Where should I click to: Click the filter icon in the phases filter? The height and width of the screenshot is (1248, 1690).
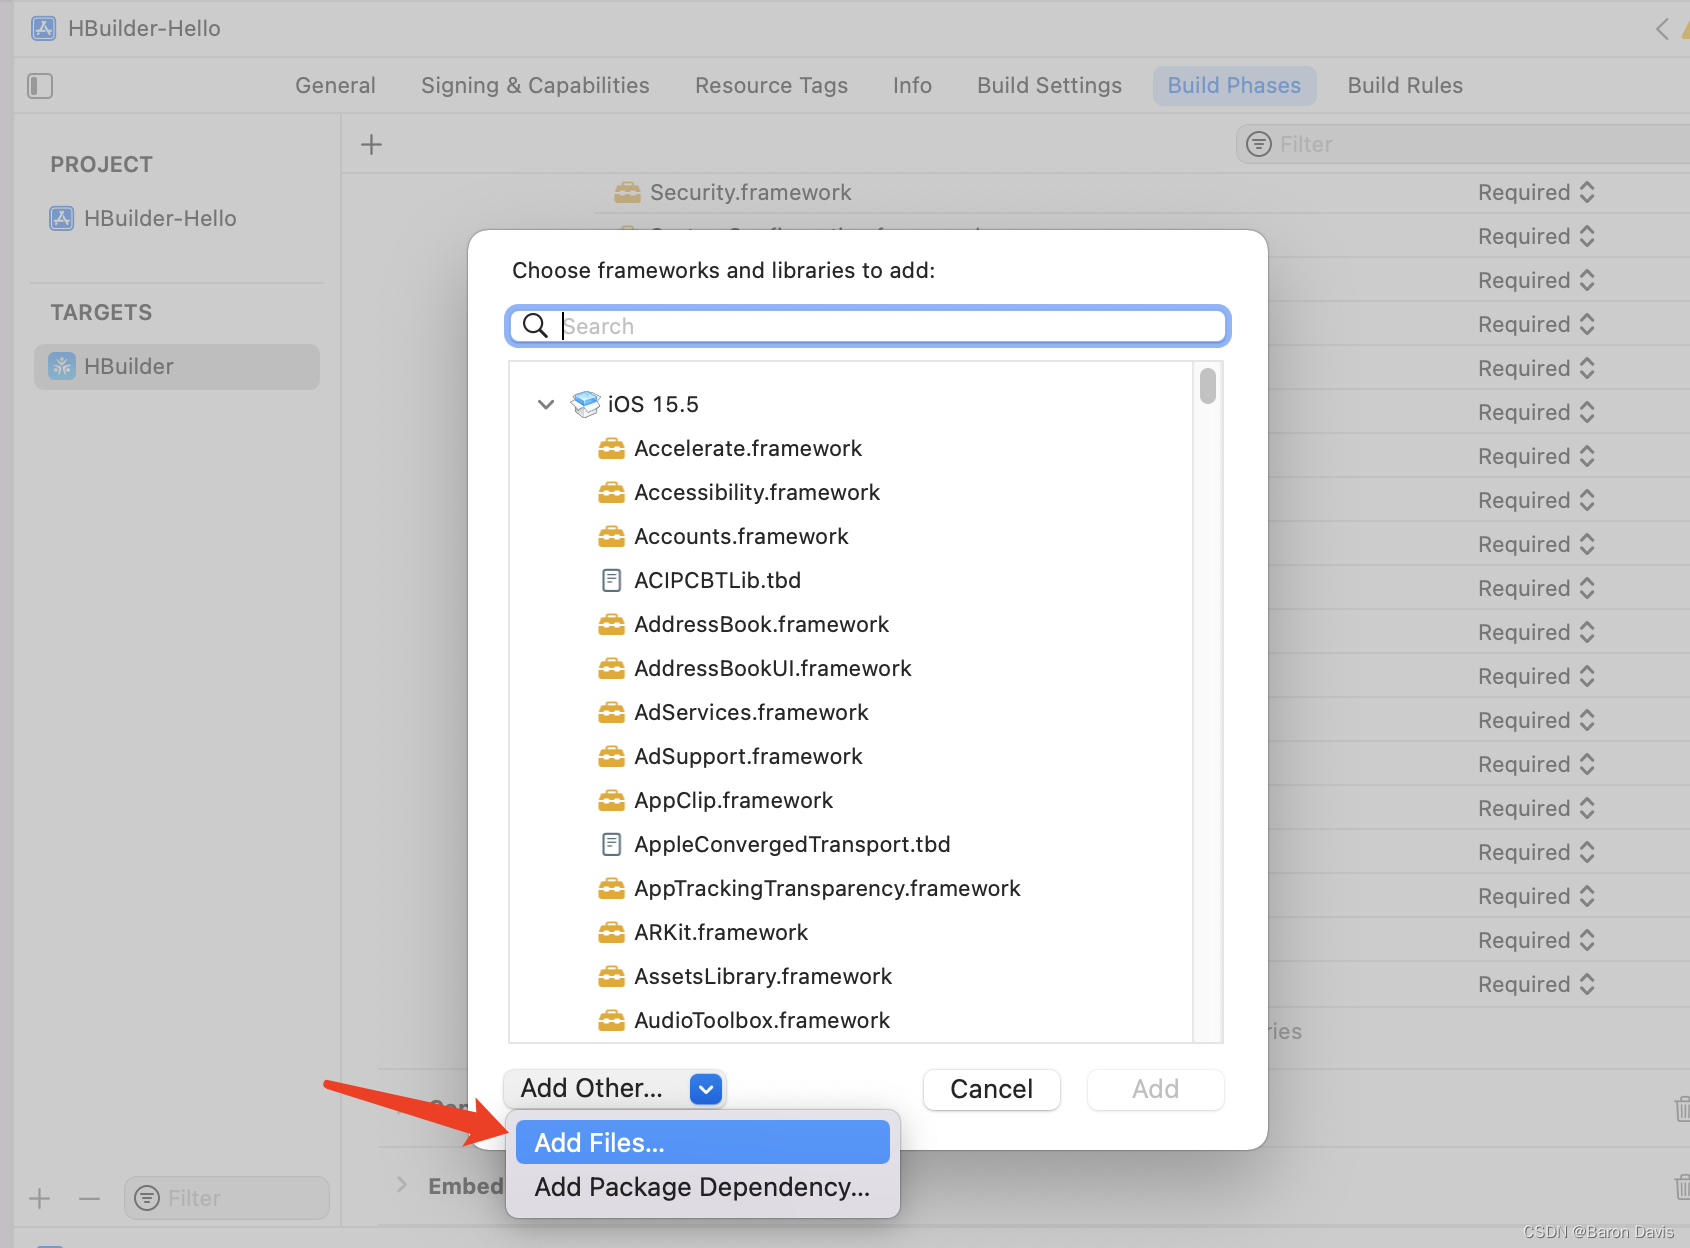[1259, 145]
